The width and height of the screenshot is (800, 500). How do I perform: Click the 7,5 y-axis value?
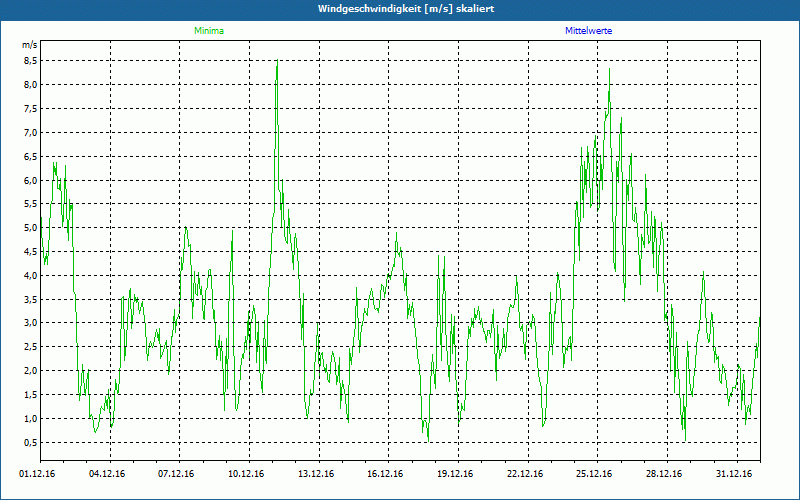point(31,109)
